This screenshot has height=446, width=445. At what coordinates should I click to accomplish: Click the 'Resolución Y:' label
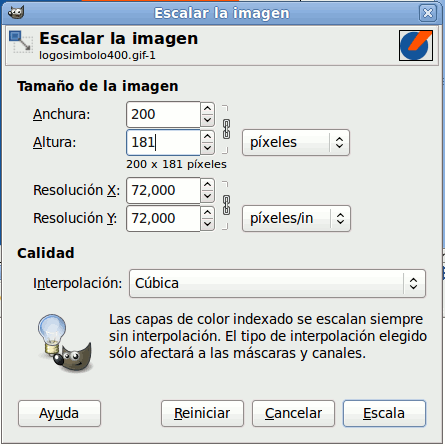click(75, 218)
